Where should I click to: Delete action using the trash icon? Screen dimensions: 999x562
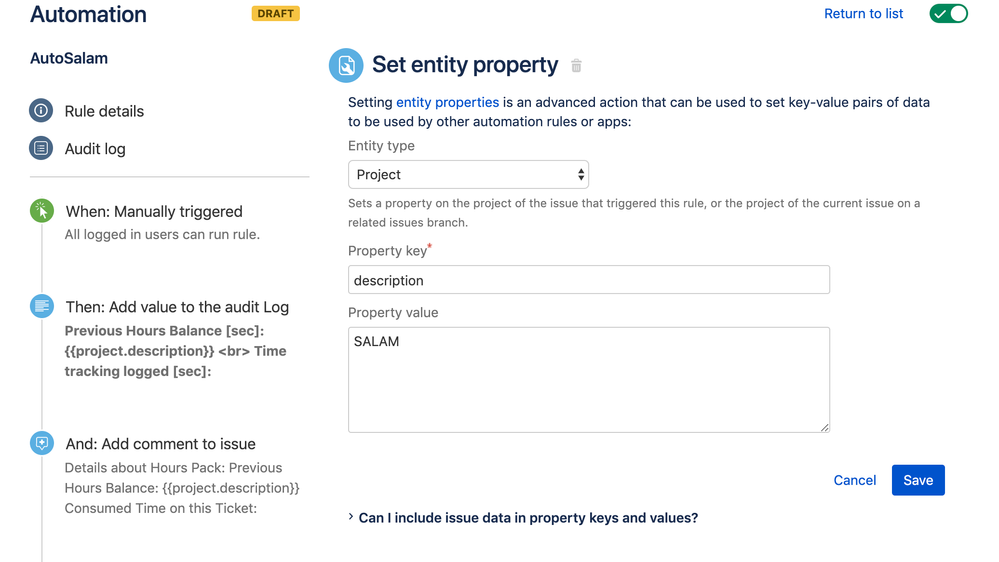[576, 66]
